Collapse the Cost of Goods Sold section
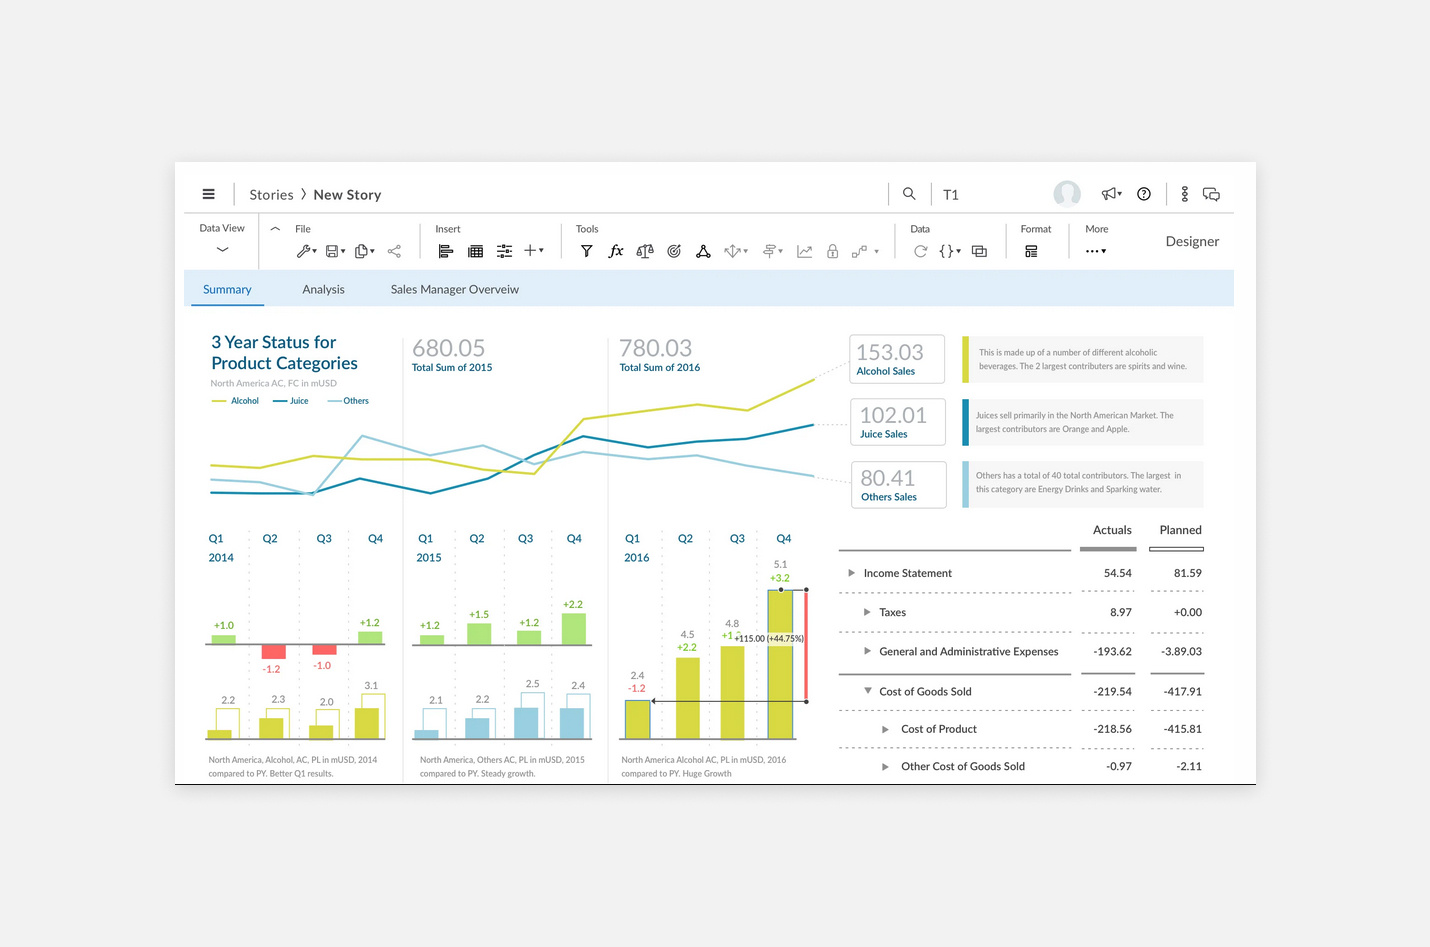The width and height of the screenshot is (1430, 947). [868, 691]
